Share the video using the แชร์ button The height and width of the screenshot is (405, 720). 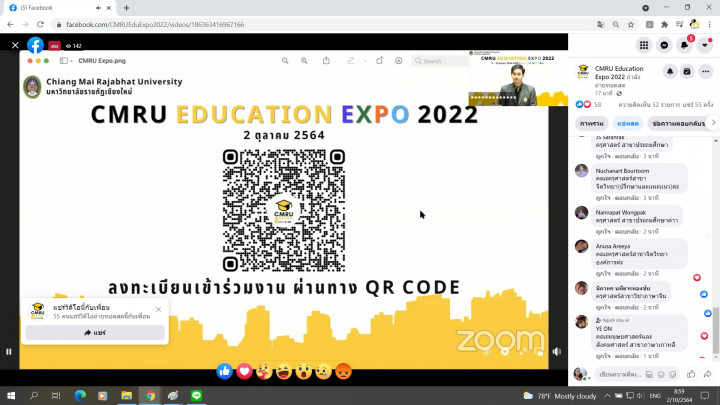click(x=95, y=332)
